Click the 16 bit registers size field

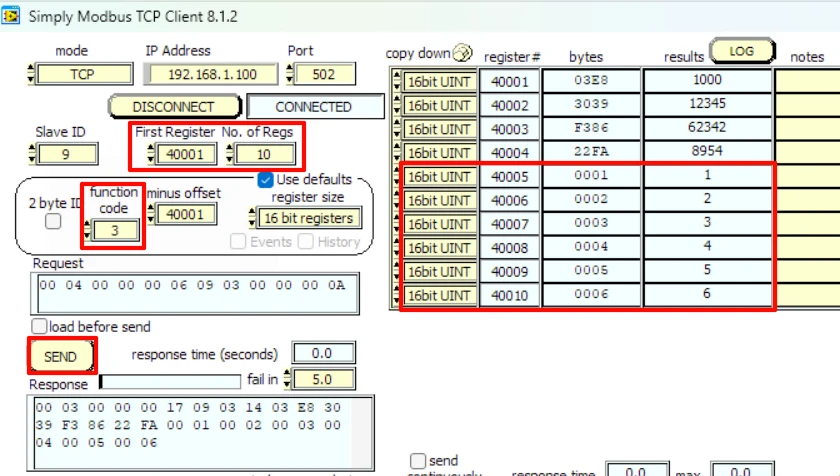(309, 218)
